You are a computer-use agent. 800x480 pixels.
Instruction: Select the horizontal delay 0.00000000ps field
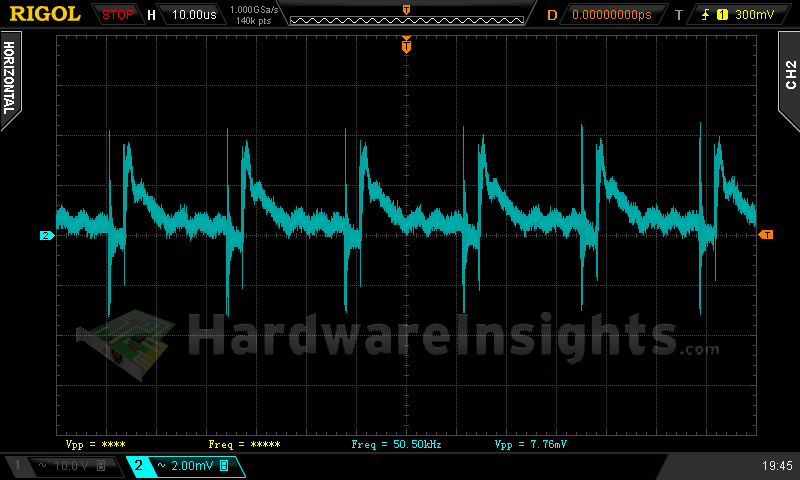[610, 15]
